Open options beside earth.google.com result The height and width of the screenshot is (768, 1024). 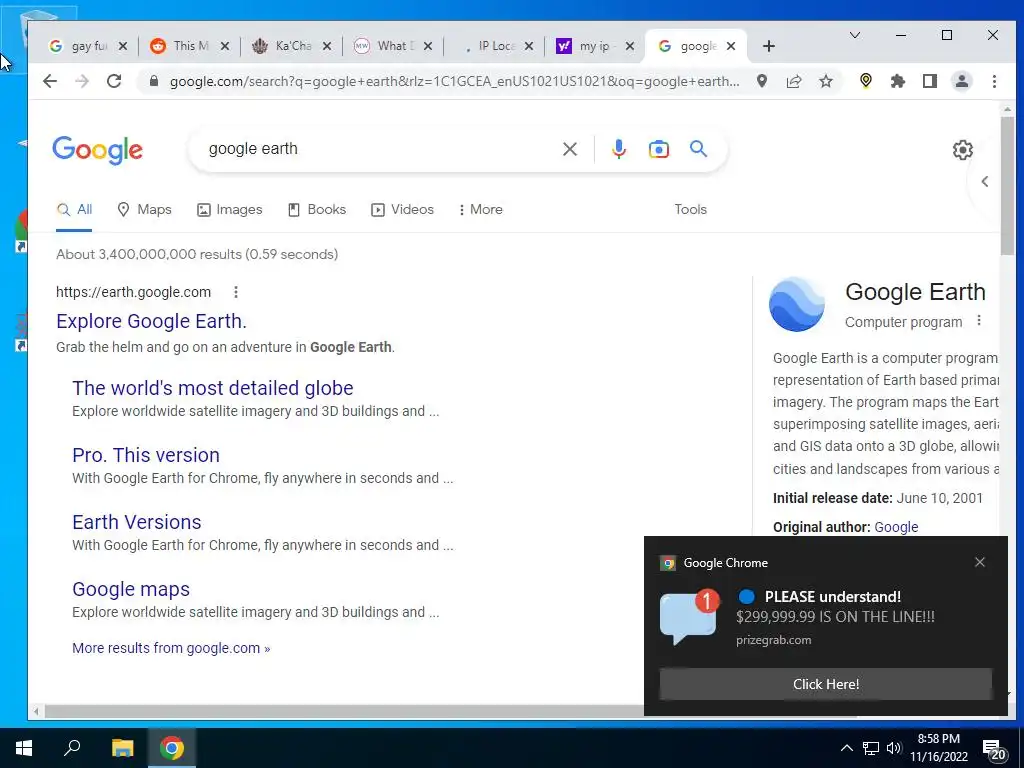click(236, 292)
